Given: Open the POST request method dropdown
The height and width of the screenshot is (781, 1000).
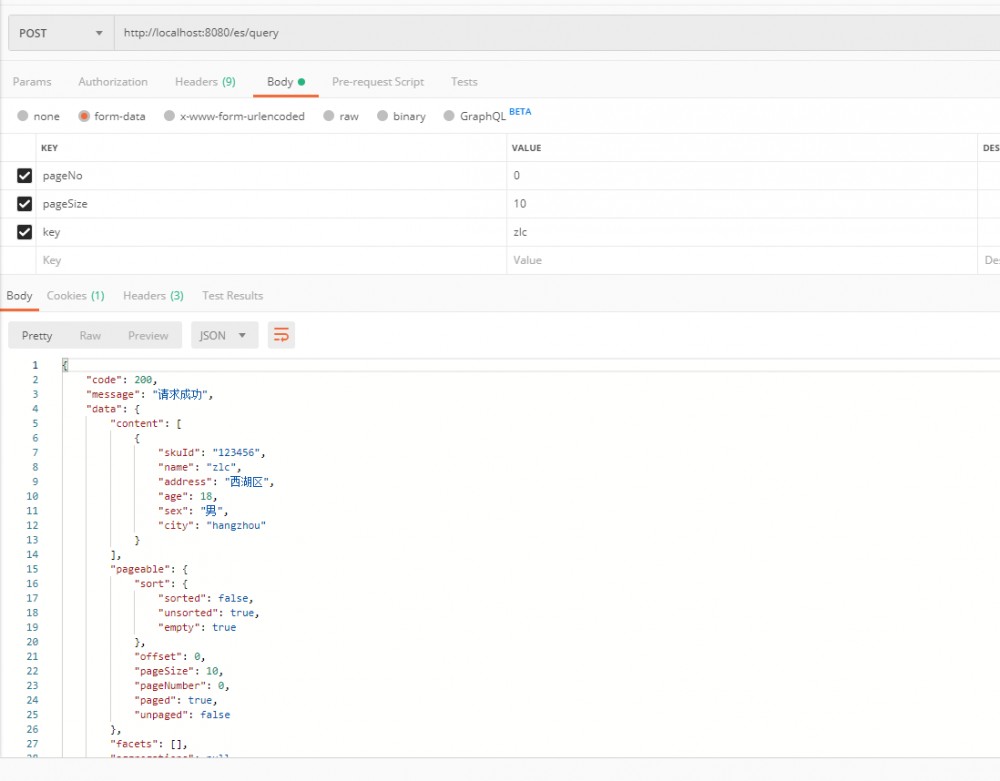Looking at the screenshot, I should tap(58, 32).
